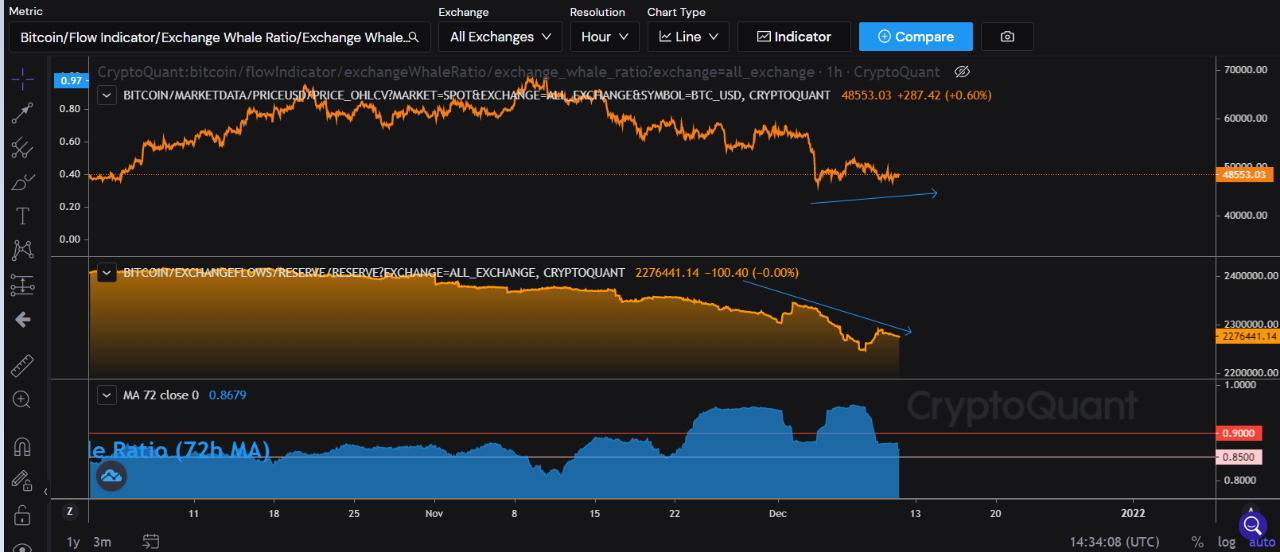This screenshot has height=552, width=1280.
Task: Click the exchange reserve legend title
Action: point(374,272)
